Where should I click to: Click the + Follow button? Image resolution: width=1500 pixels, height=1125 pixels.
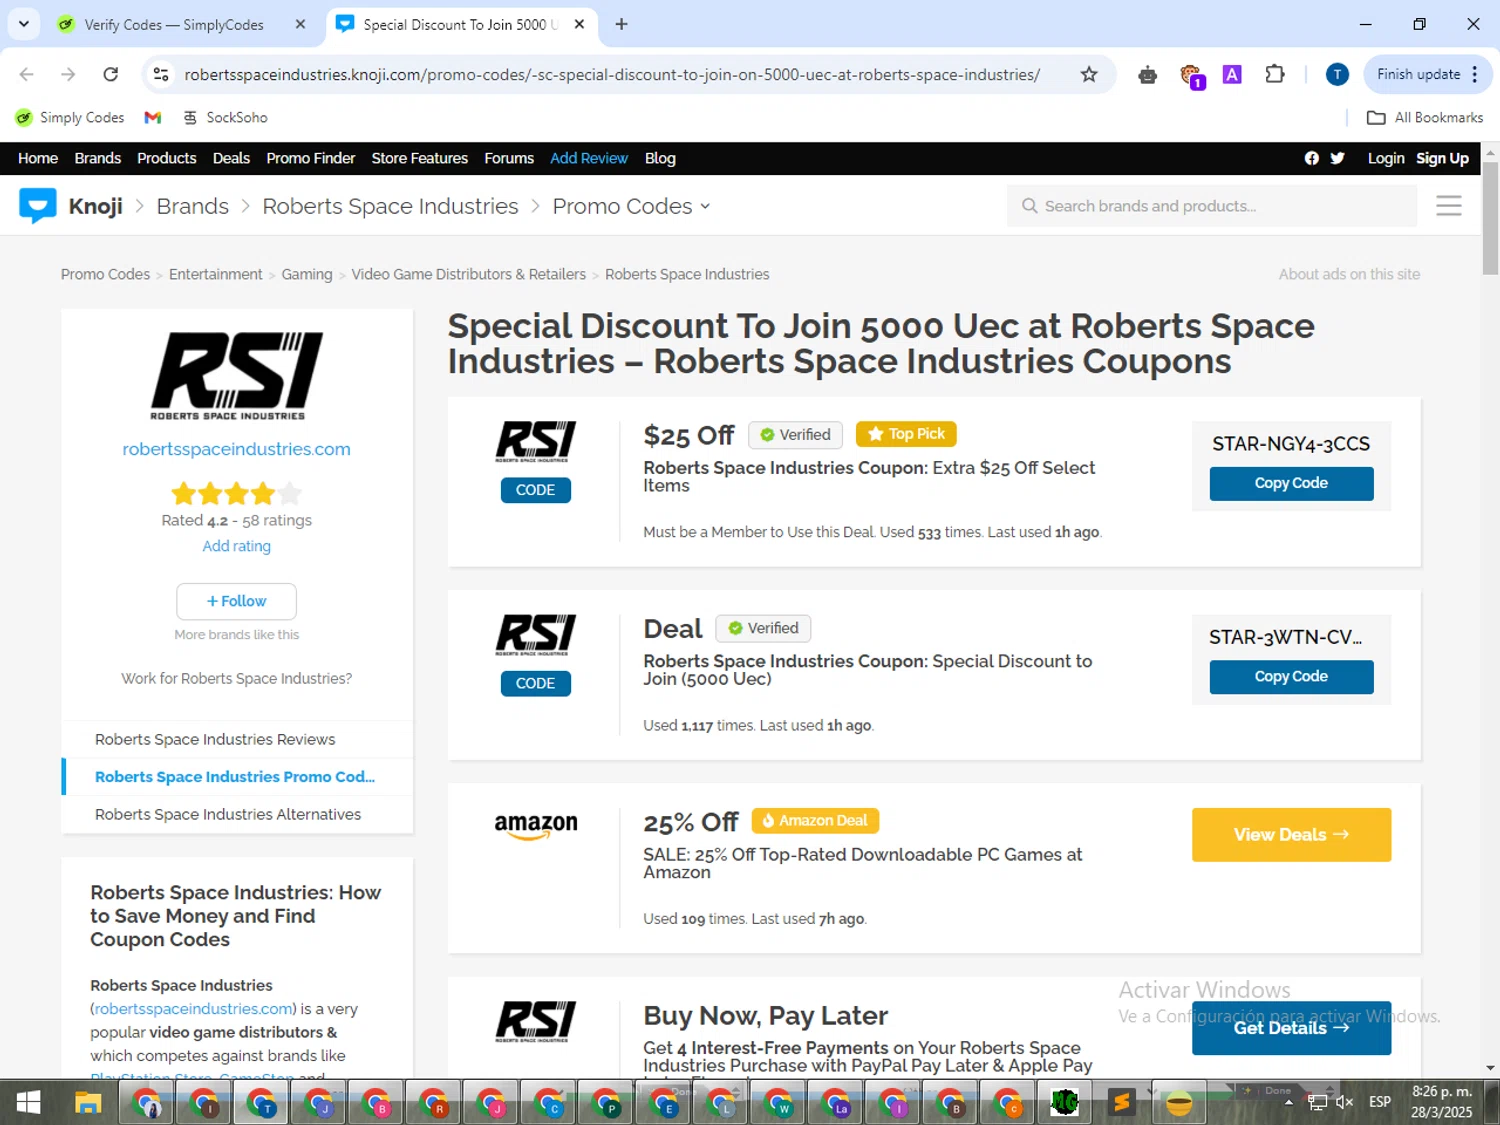[x=236, y=601]
